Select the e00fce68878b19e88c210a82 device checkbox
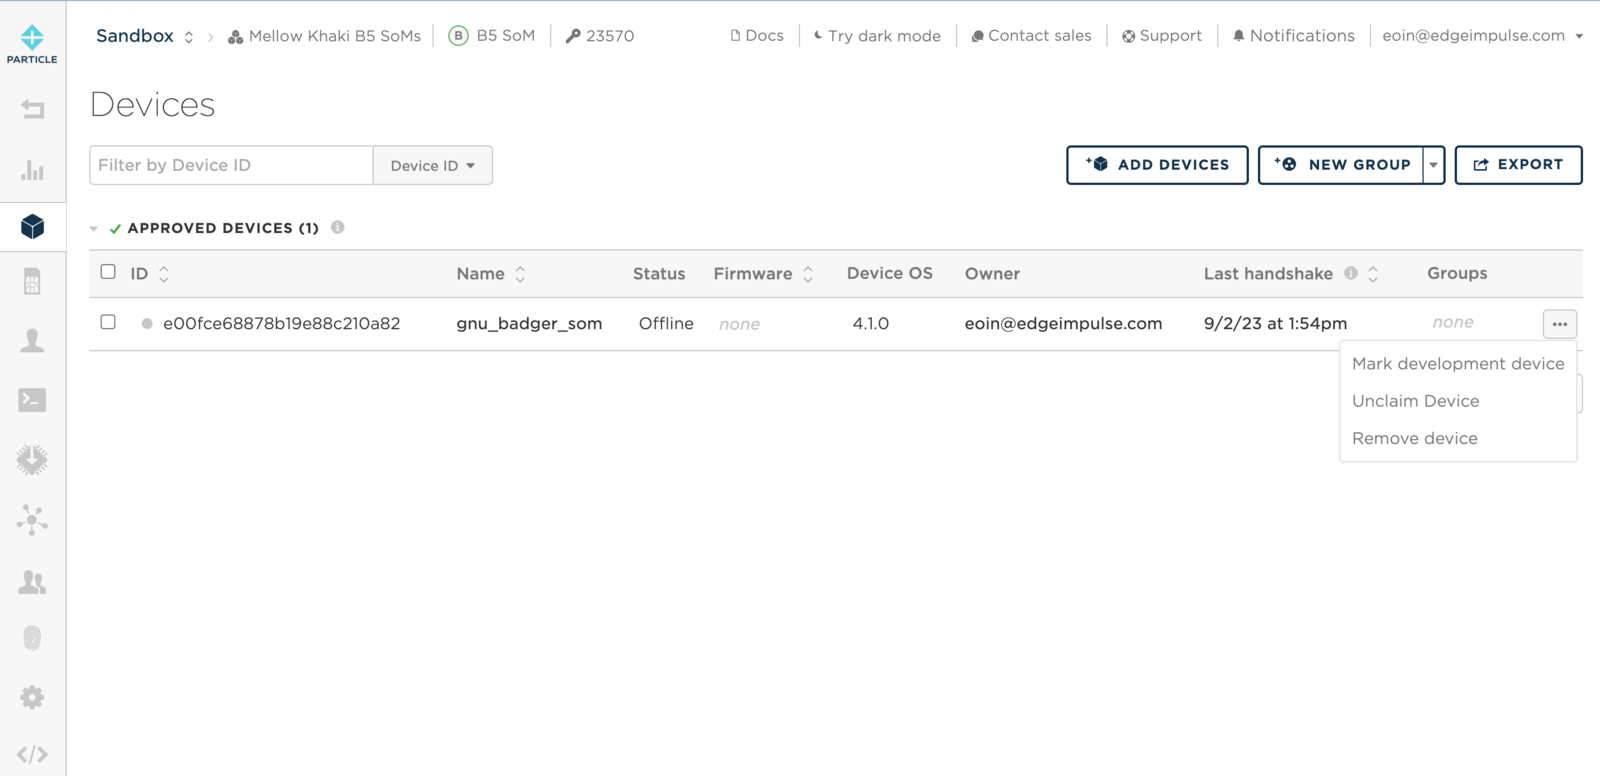Viewport: 1600px width, 776px height. click(x=108, y=322)
